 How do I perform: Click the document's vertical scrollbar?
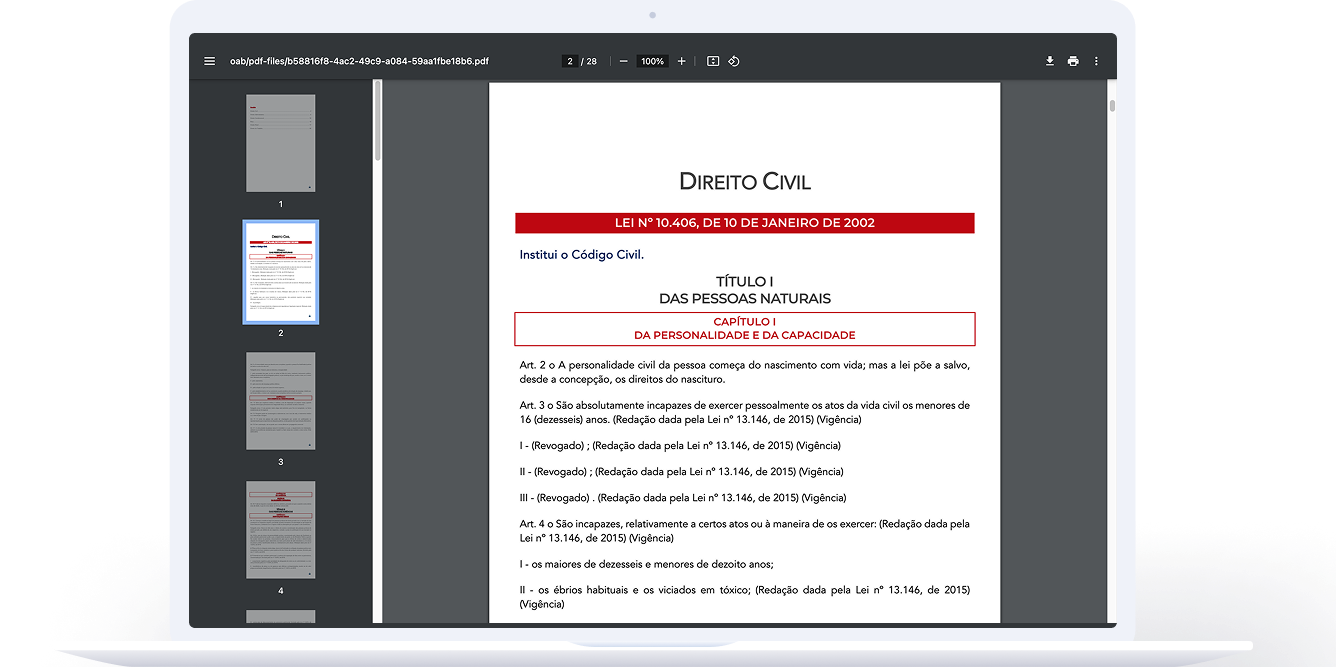point(1112,106)
